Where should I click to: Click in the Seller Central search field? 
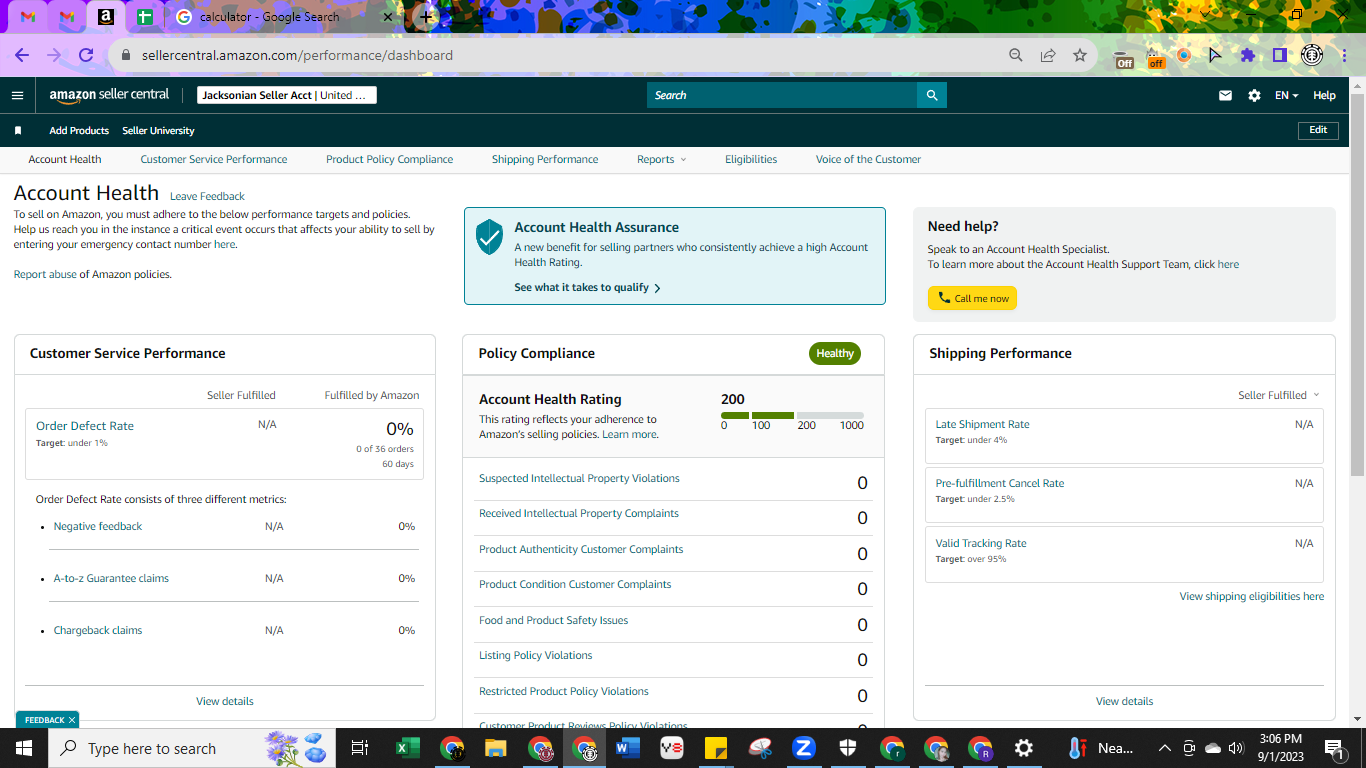pyautogui.click(x=782, y=95)
